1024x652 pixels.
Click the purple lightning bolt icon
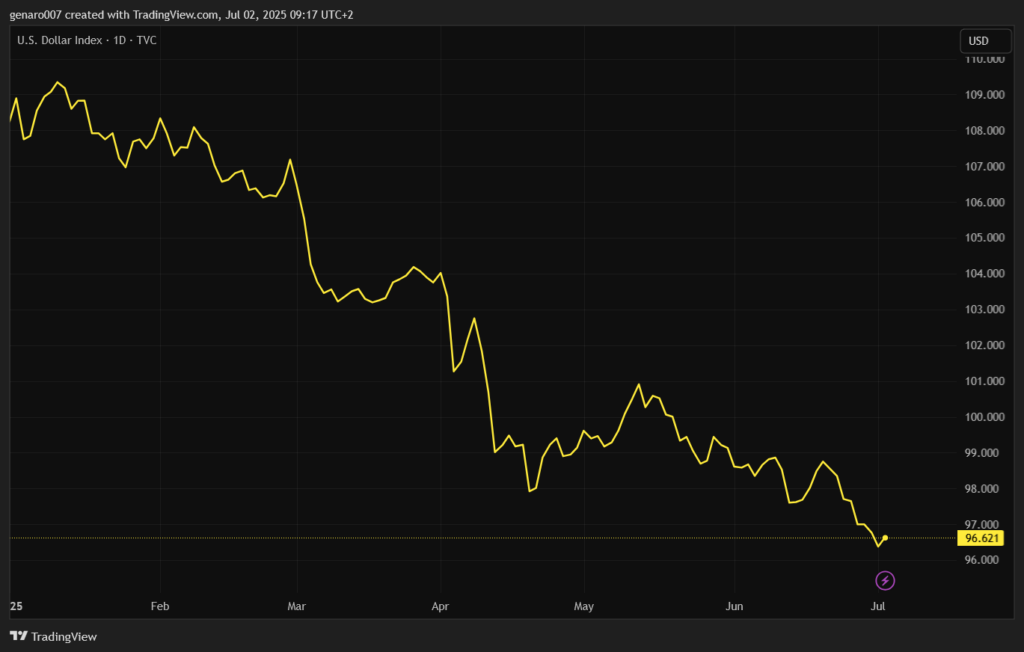tap(885, 580)
